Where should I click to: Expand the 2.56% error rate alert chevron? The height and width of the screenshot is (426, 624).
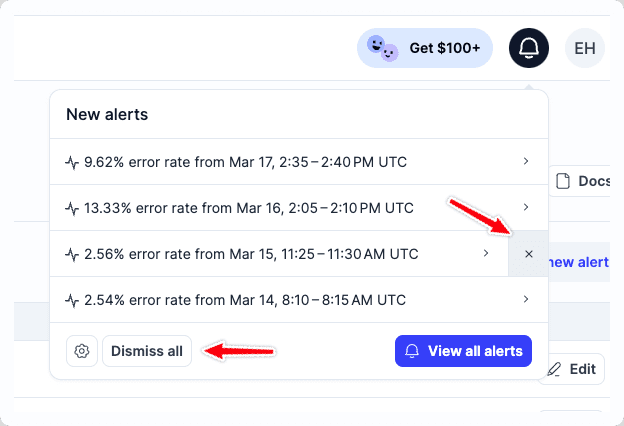486,254
